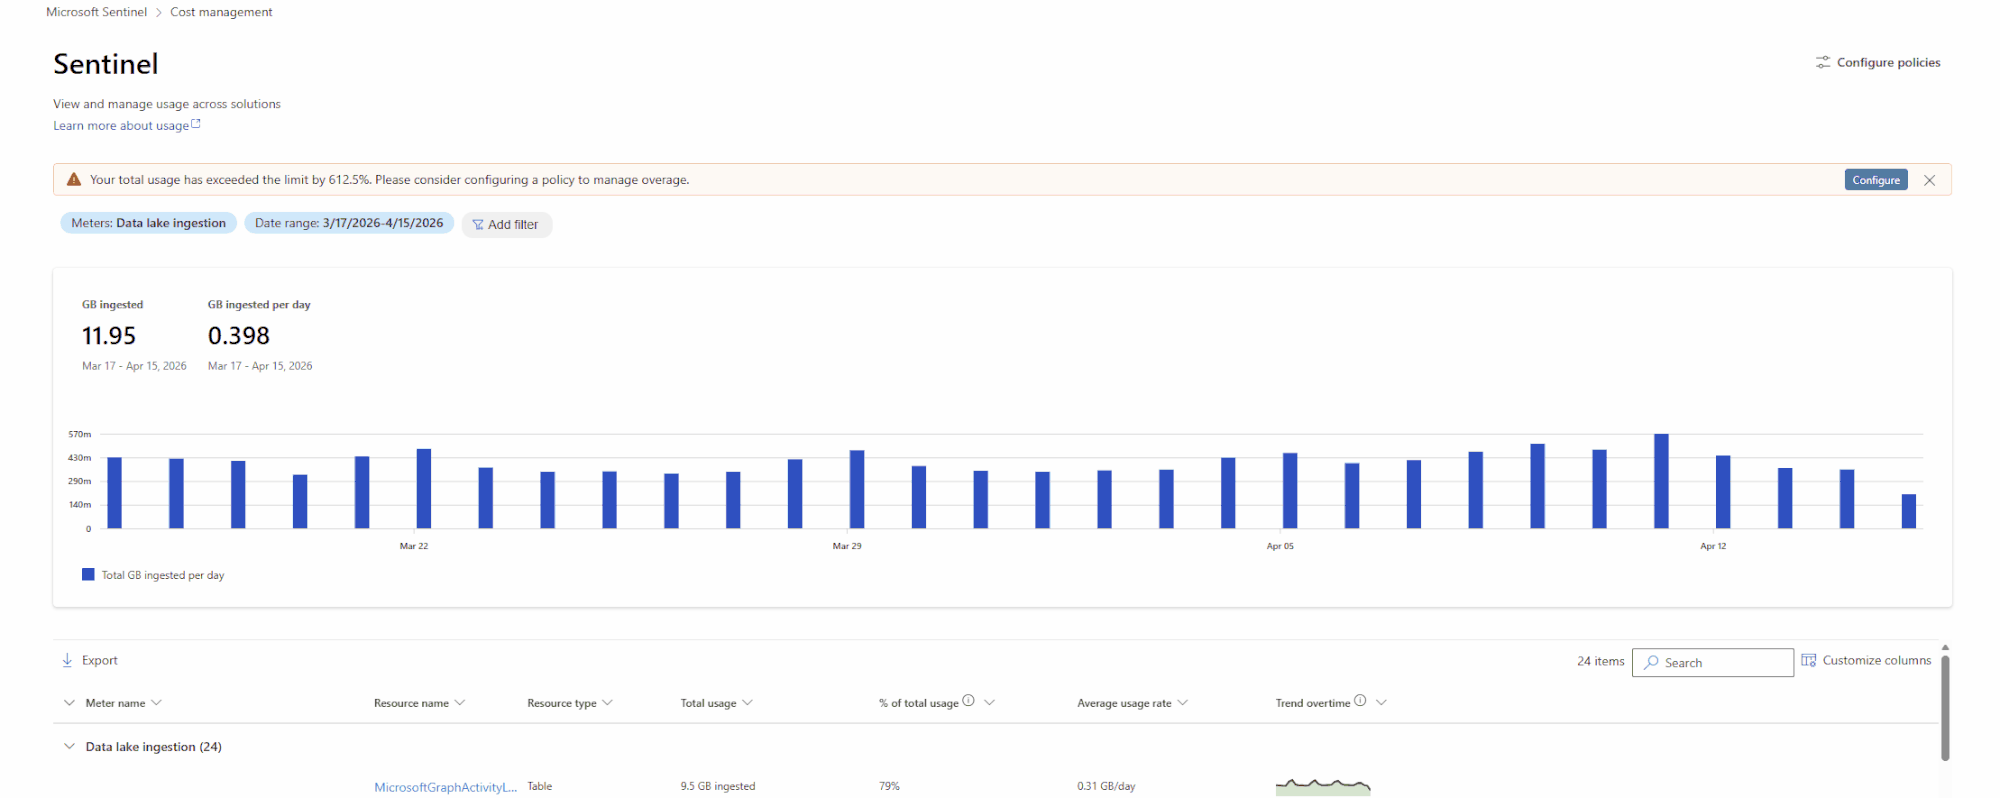Click the info icon next to % of total usage
The image size is (2000, 798).
point(968,701)
